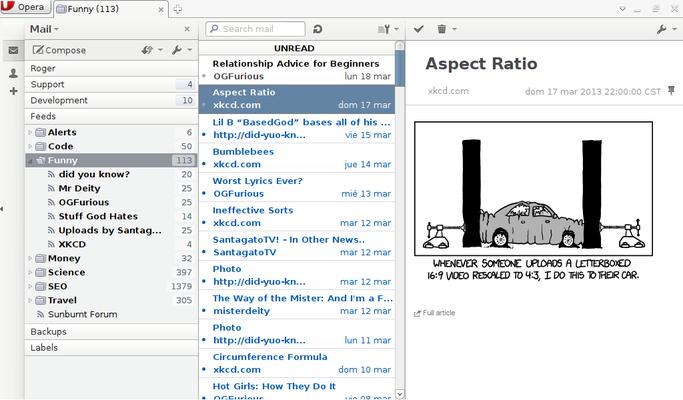Screen dimensions: 683x400
Task: Click the mail panel wrench settings icon
Action: pos(176,50)
